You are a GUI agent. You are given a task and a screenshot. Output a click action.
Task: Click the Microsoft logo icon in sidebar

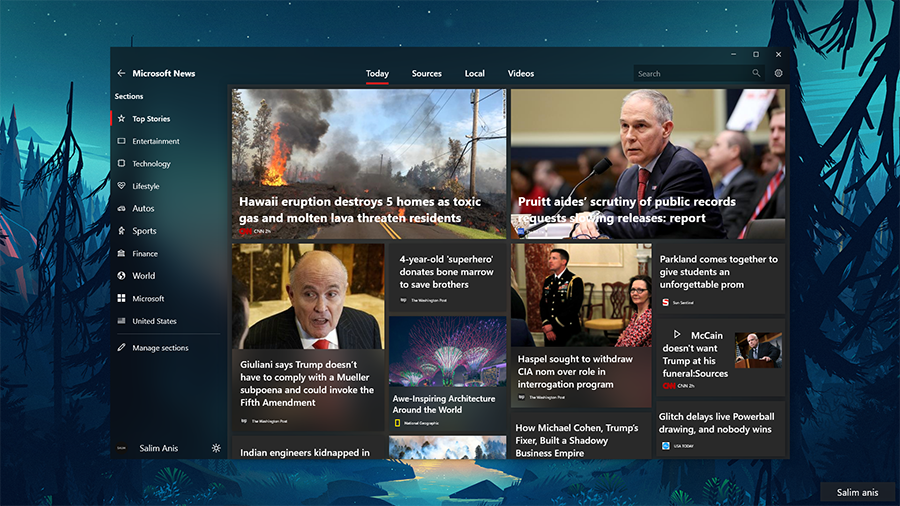[x=121, y=298]
